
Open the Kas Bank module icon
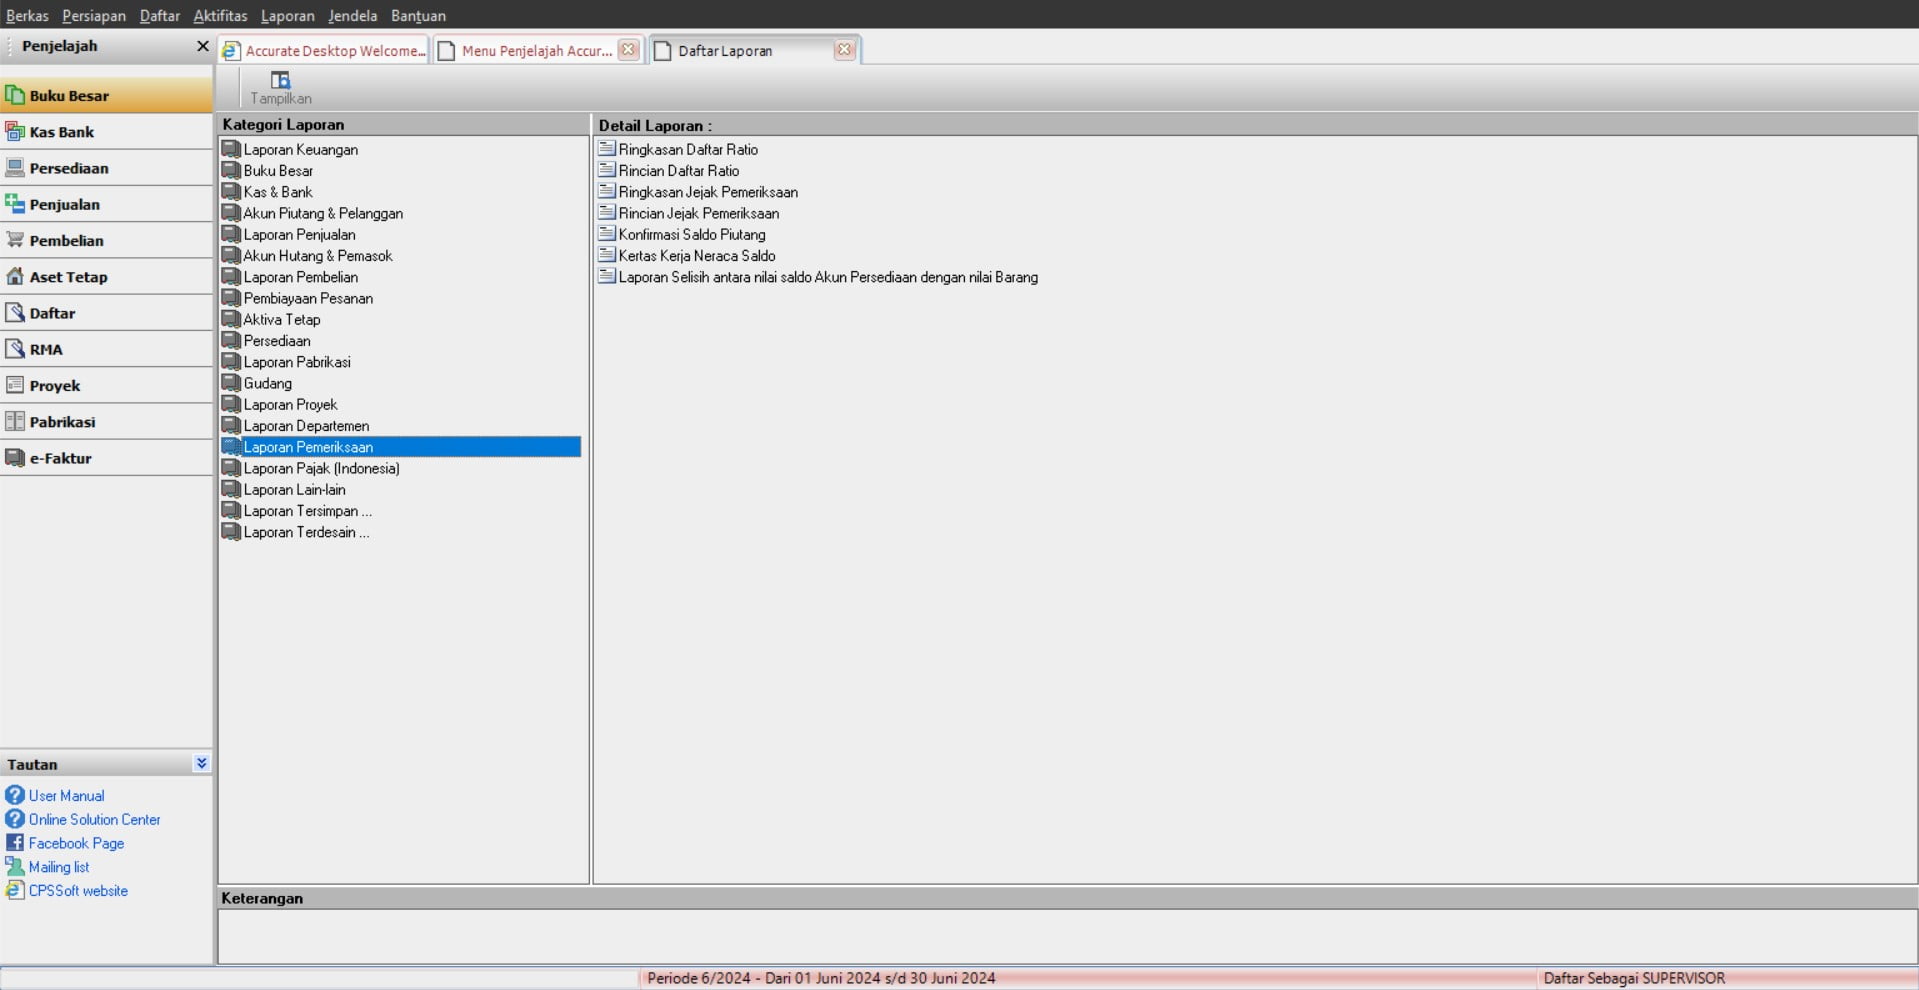[x=15, y=132]
